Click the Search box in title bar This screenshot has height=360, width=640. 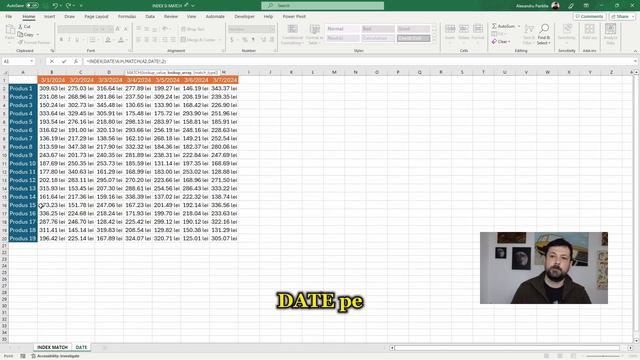(322, 6)
